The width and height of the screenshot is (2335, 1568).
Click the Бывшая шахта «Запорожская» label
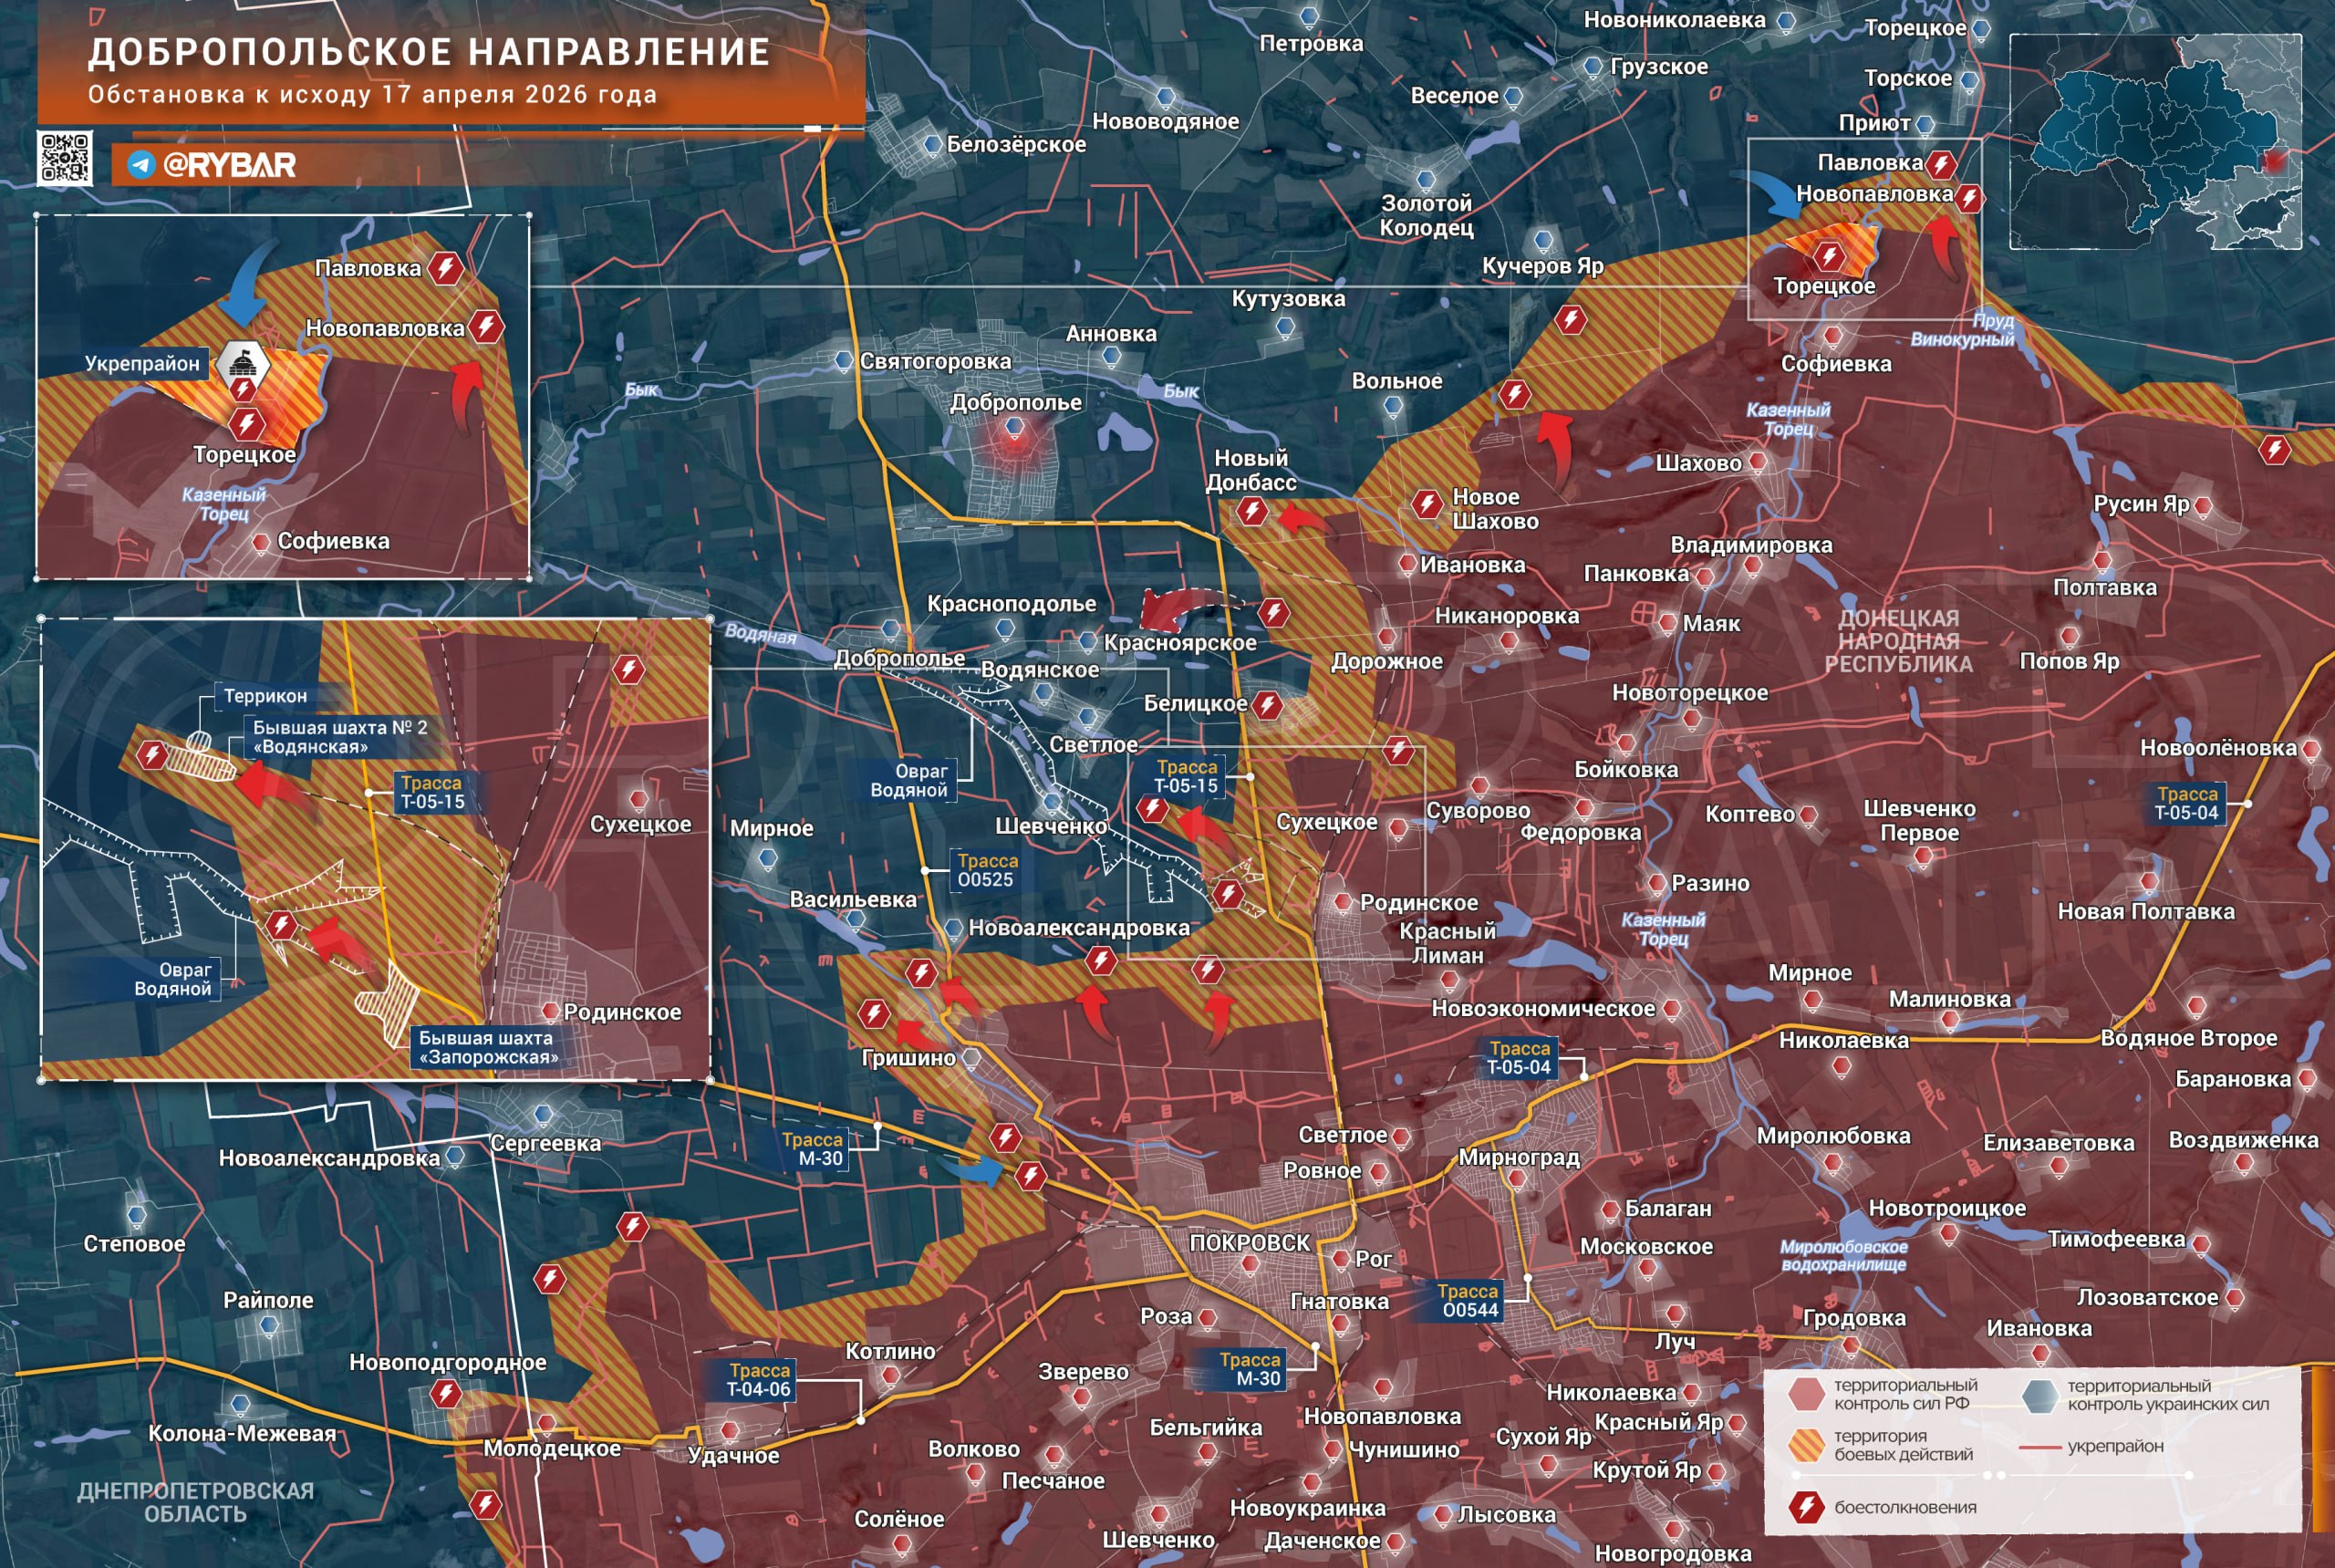click(488, 1047)
